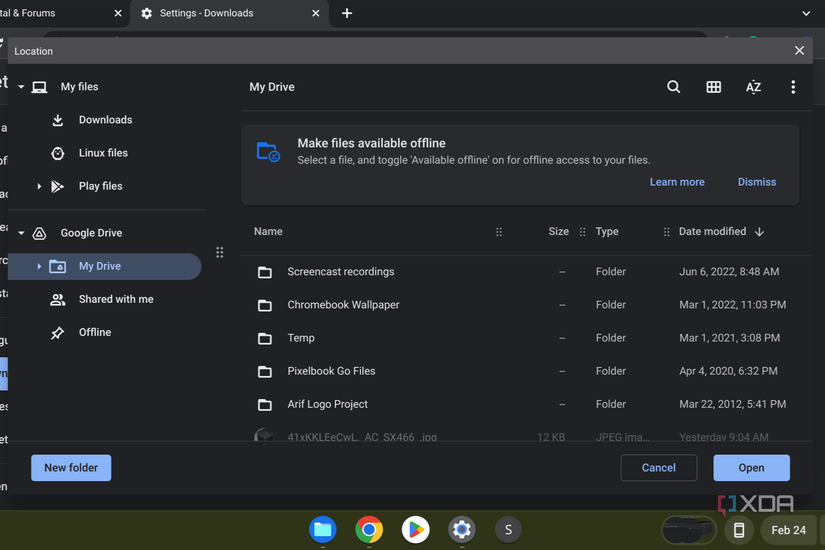
Task: Select the Pixelbook Go Files folder name
Action: tap(331, 372)
